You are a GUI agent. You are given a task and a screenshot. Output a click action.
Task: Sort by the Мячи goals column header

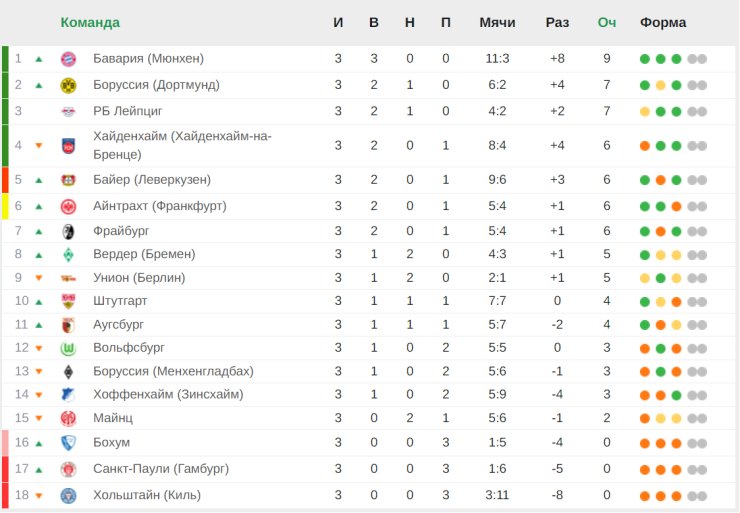tap(497, 22)
